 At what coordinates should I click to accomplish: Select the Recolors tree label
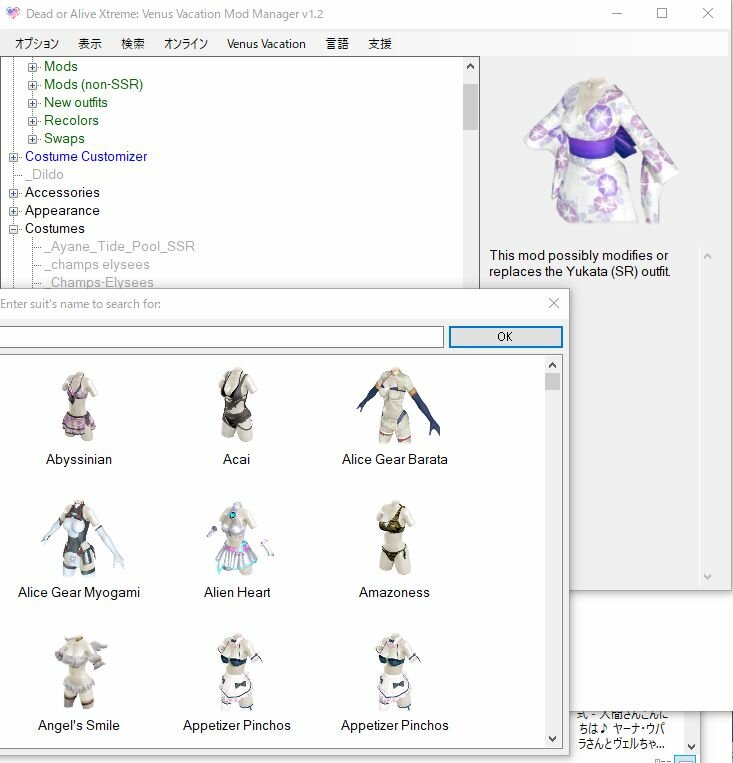point(72,120)
